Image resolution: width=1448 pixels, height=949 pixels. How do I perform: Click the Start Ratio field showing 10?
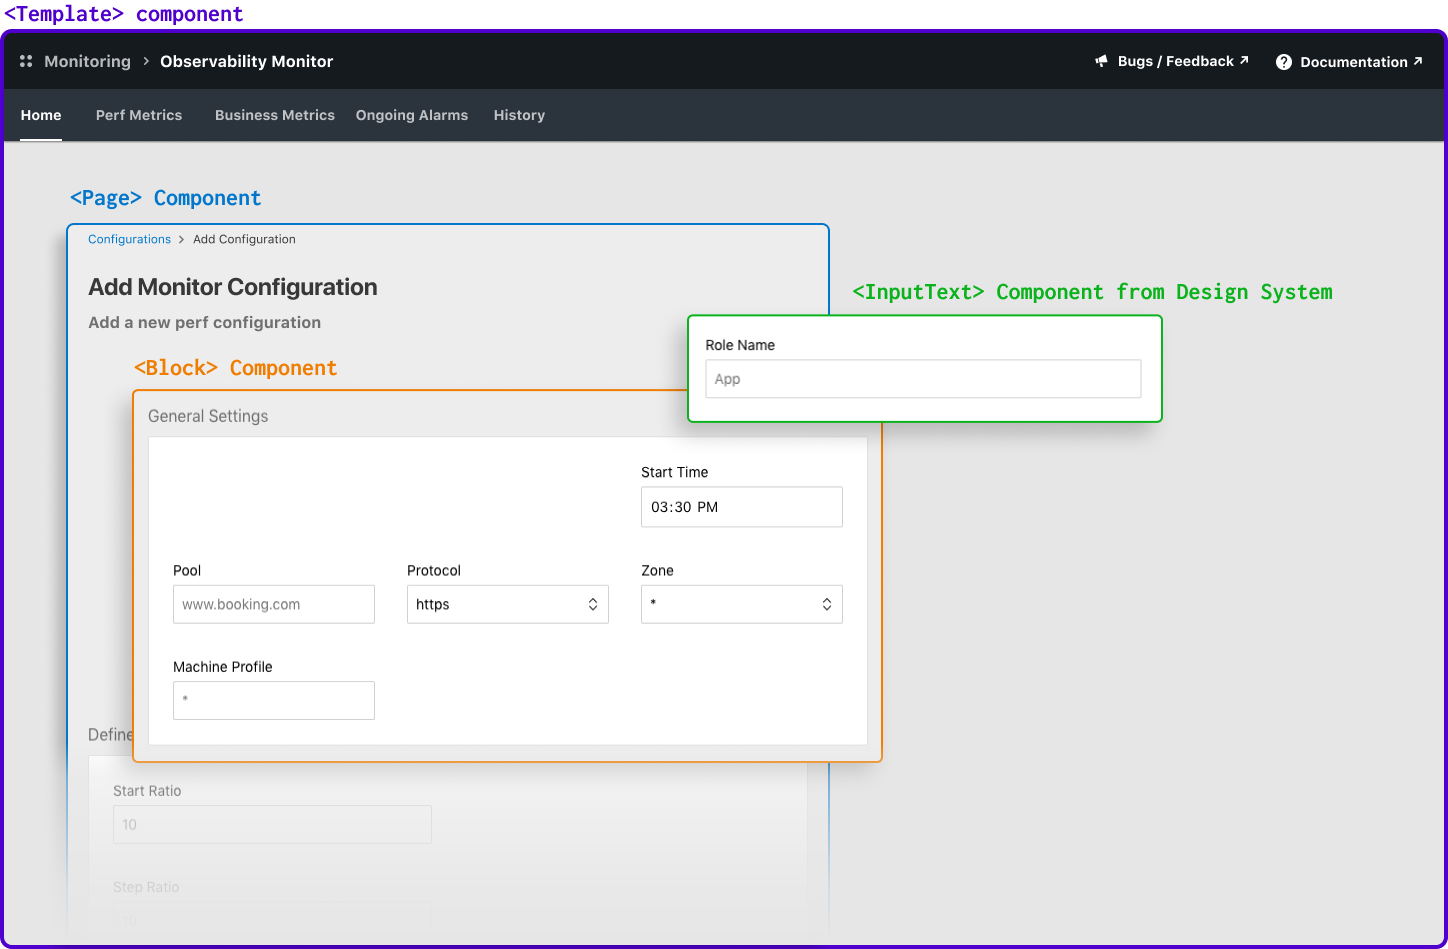pos(272,824)
